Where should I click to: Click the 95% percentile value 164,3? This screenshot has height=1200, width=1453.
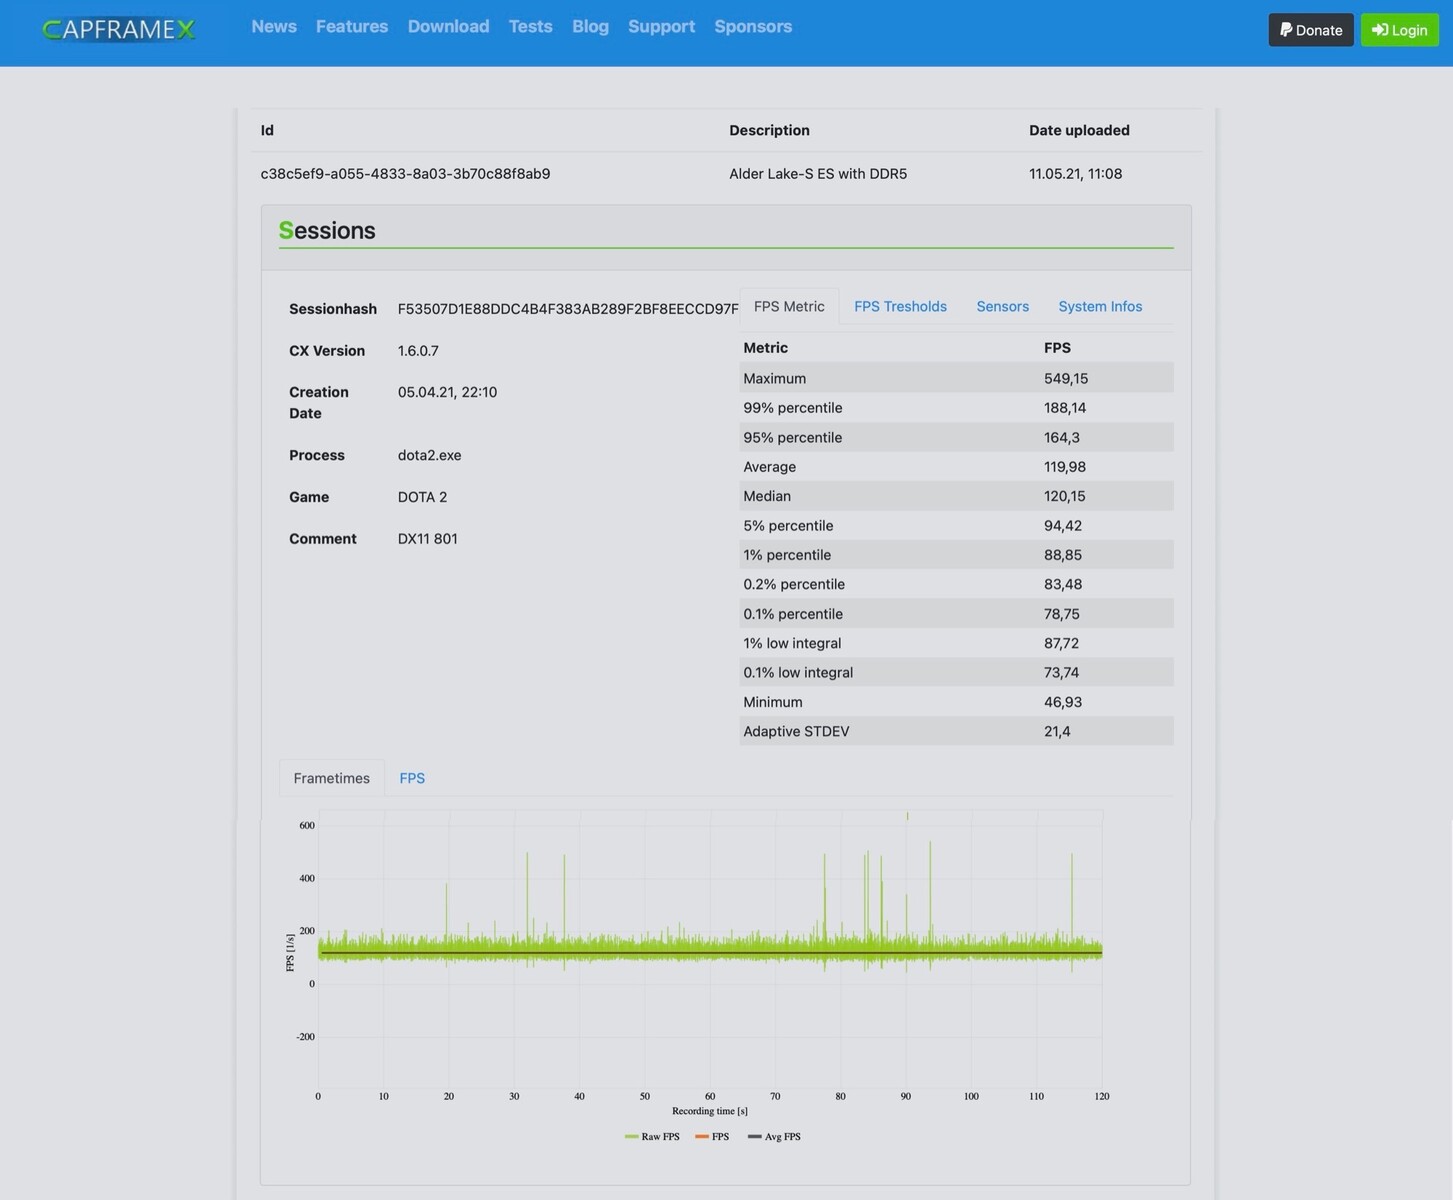point(1062,438)
